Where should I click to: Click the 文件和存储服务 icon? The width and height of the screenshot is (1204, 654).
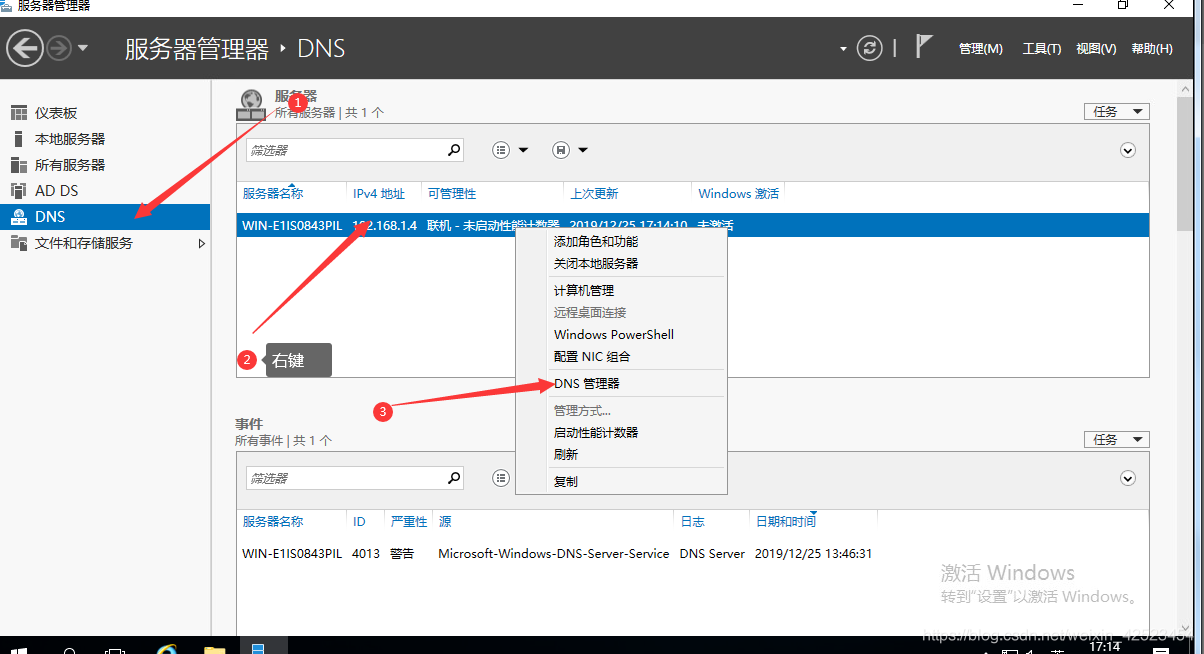(x=18, y=243)
